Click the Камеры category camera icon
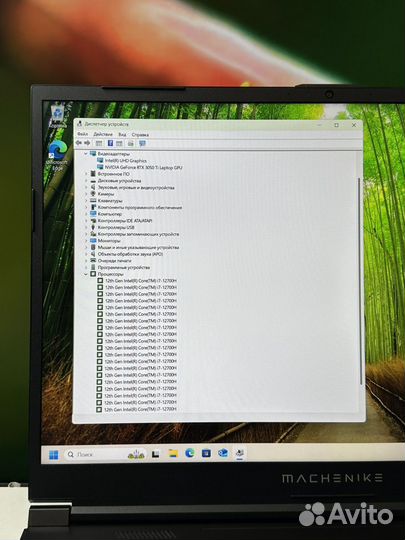The height and width of the screenshot is (540, 405). click(x=93, y=194)
